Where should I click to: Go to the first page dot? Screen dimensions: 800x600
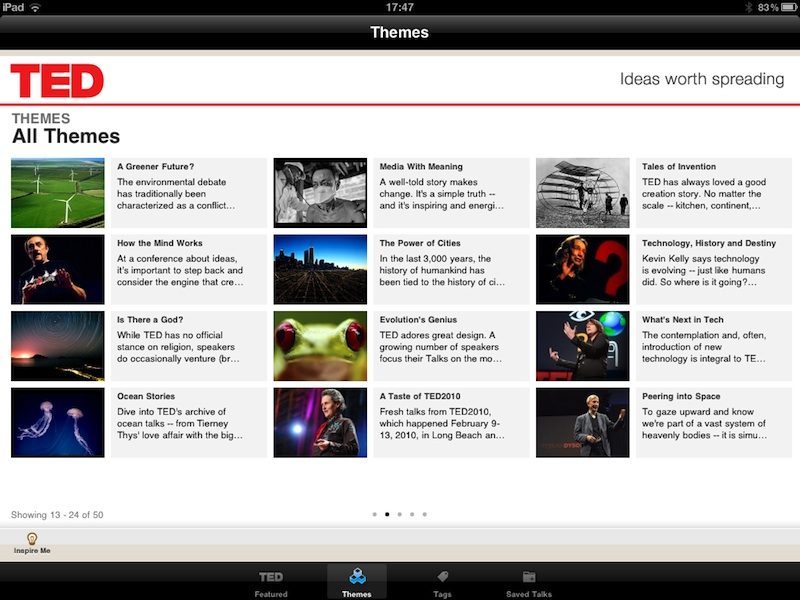(x=375, y=515)
